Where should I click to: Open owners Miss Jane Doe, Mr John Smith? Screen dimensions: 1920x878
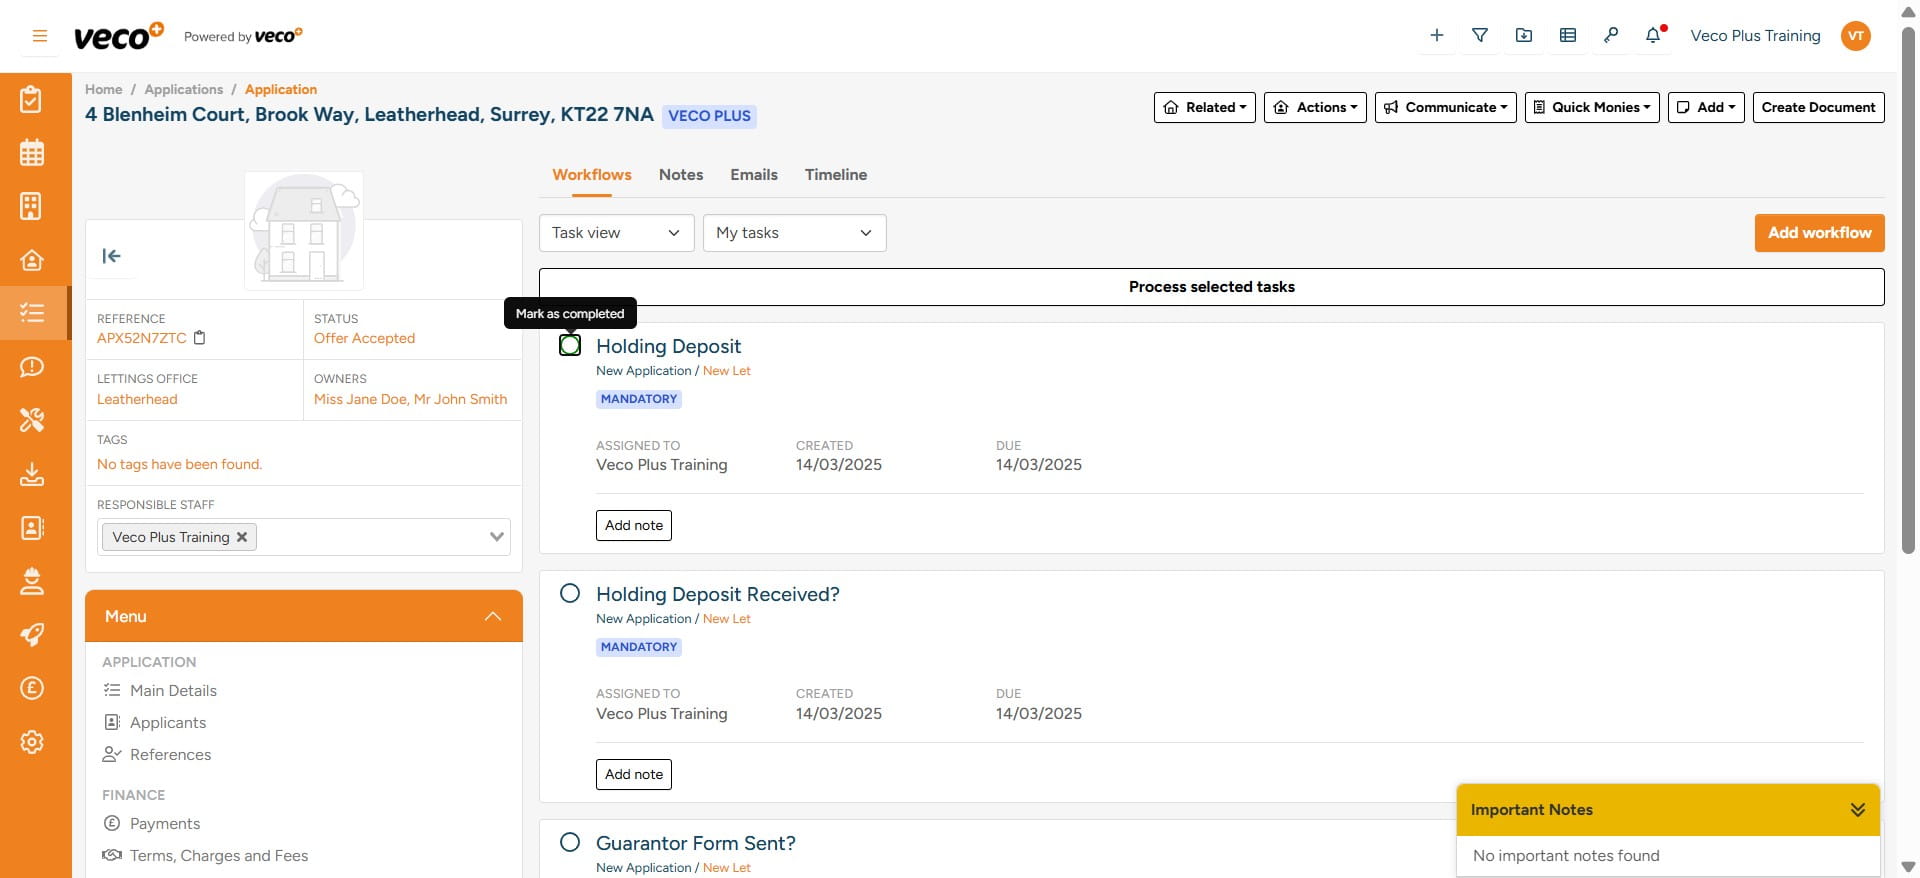410,400
